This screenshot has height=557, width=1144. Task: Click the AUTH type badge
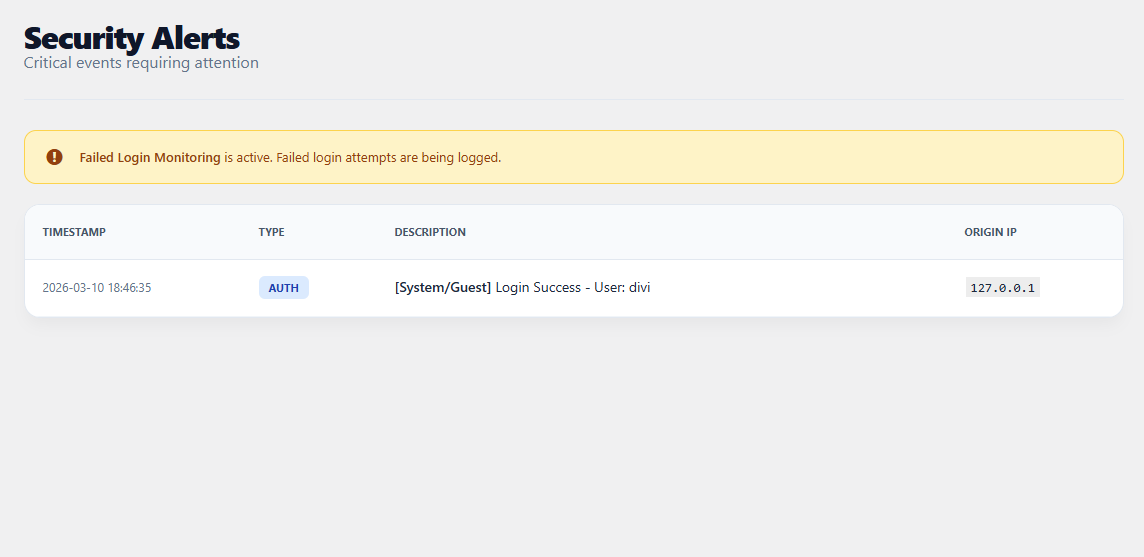[284, 288]
